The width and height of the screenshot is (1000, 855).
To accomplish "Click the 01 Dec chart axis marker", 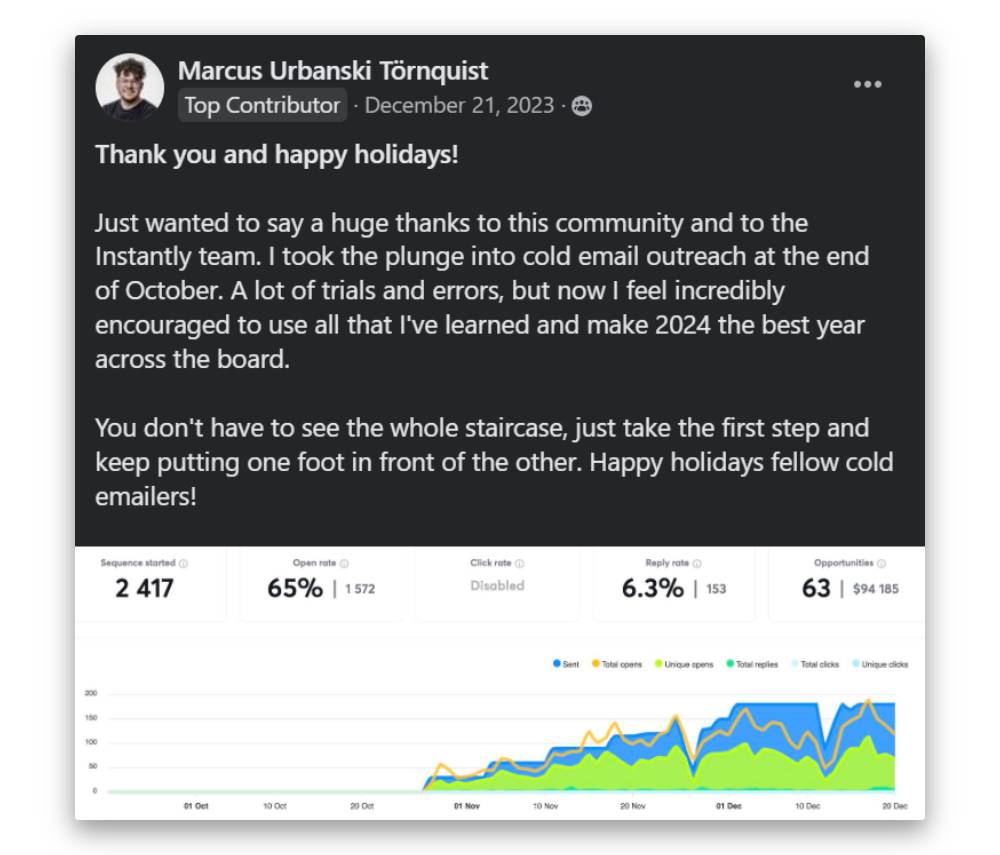I will coord(728,806).
